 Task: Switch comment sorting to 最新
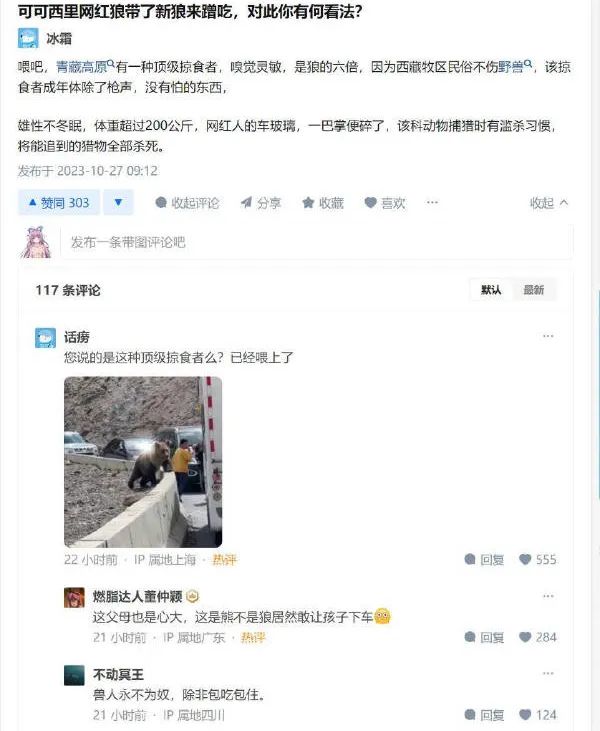[x=534, y=290]
